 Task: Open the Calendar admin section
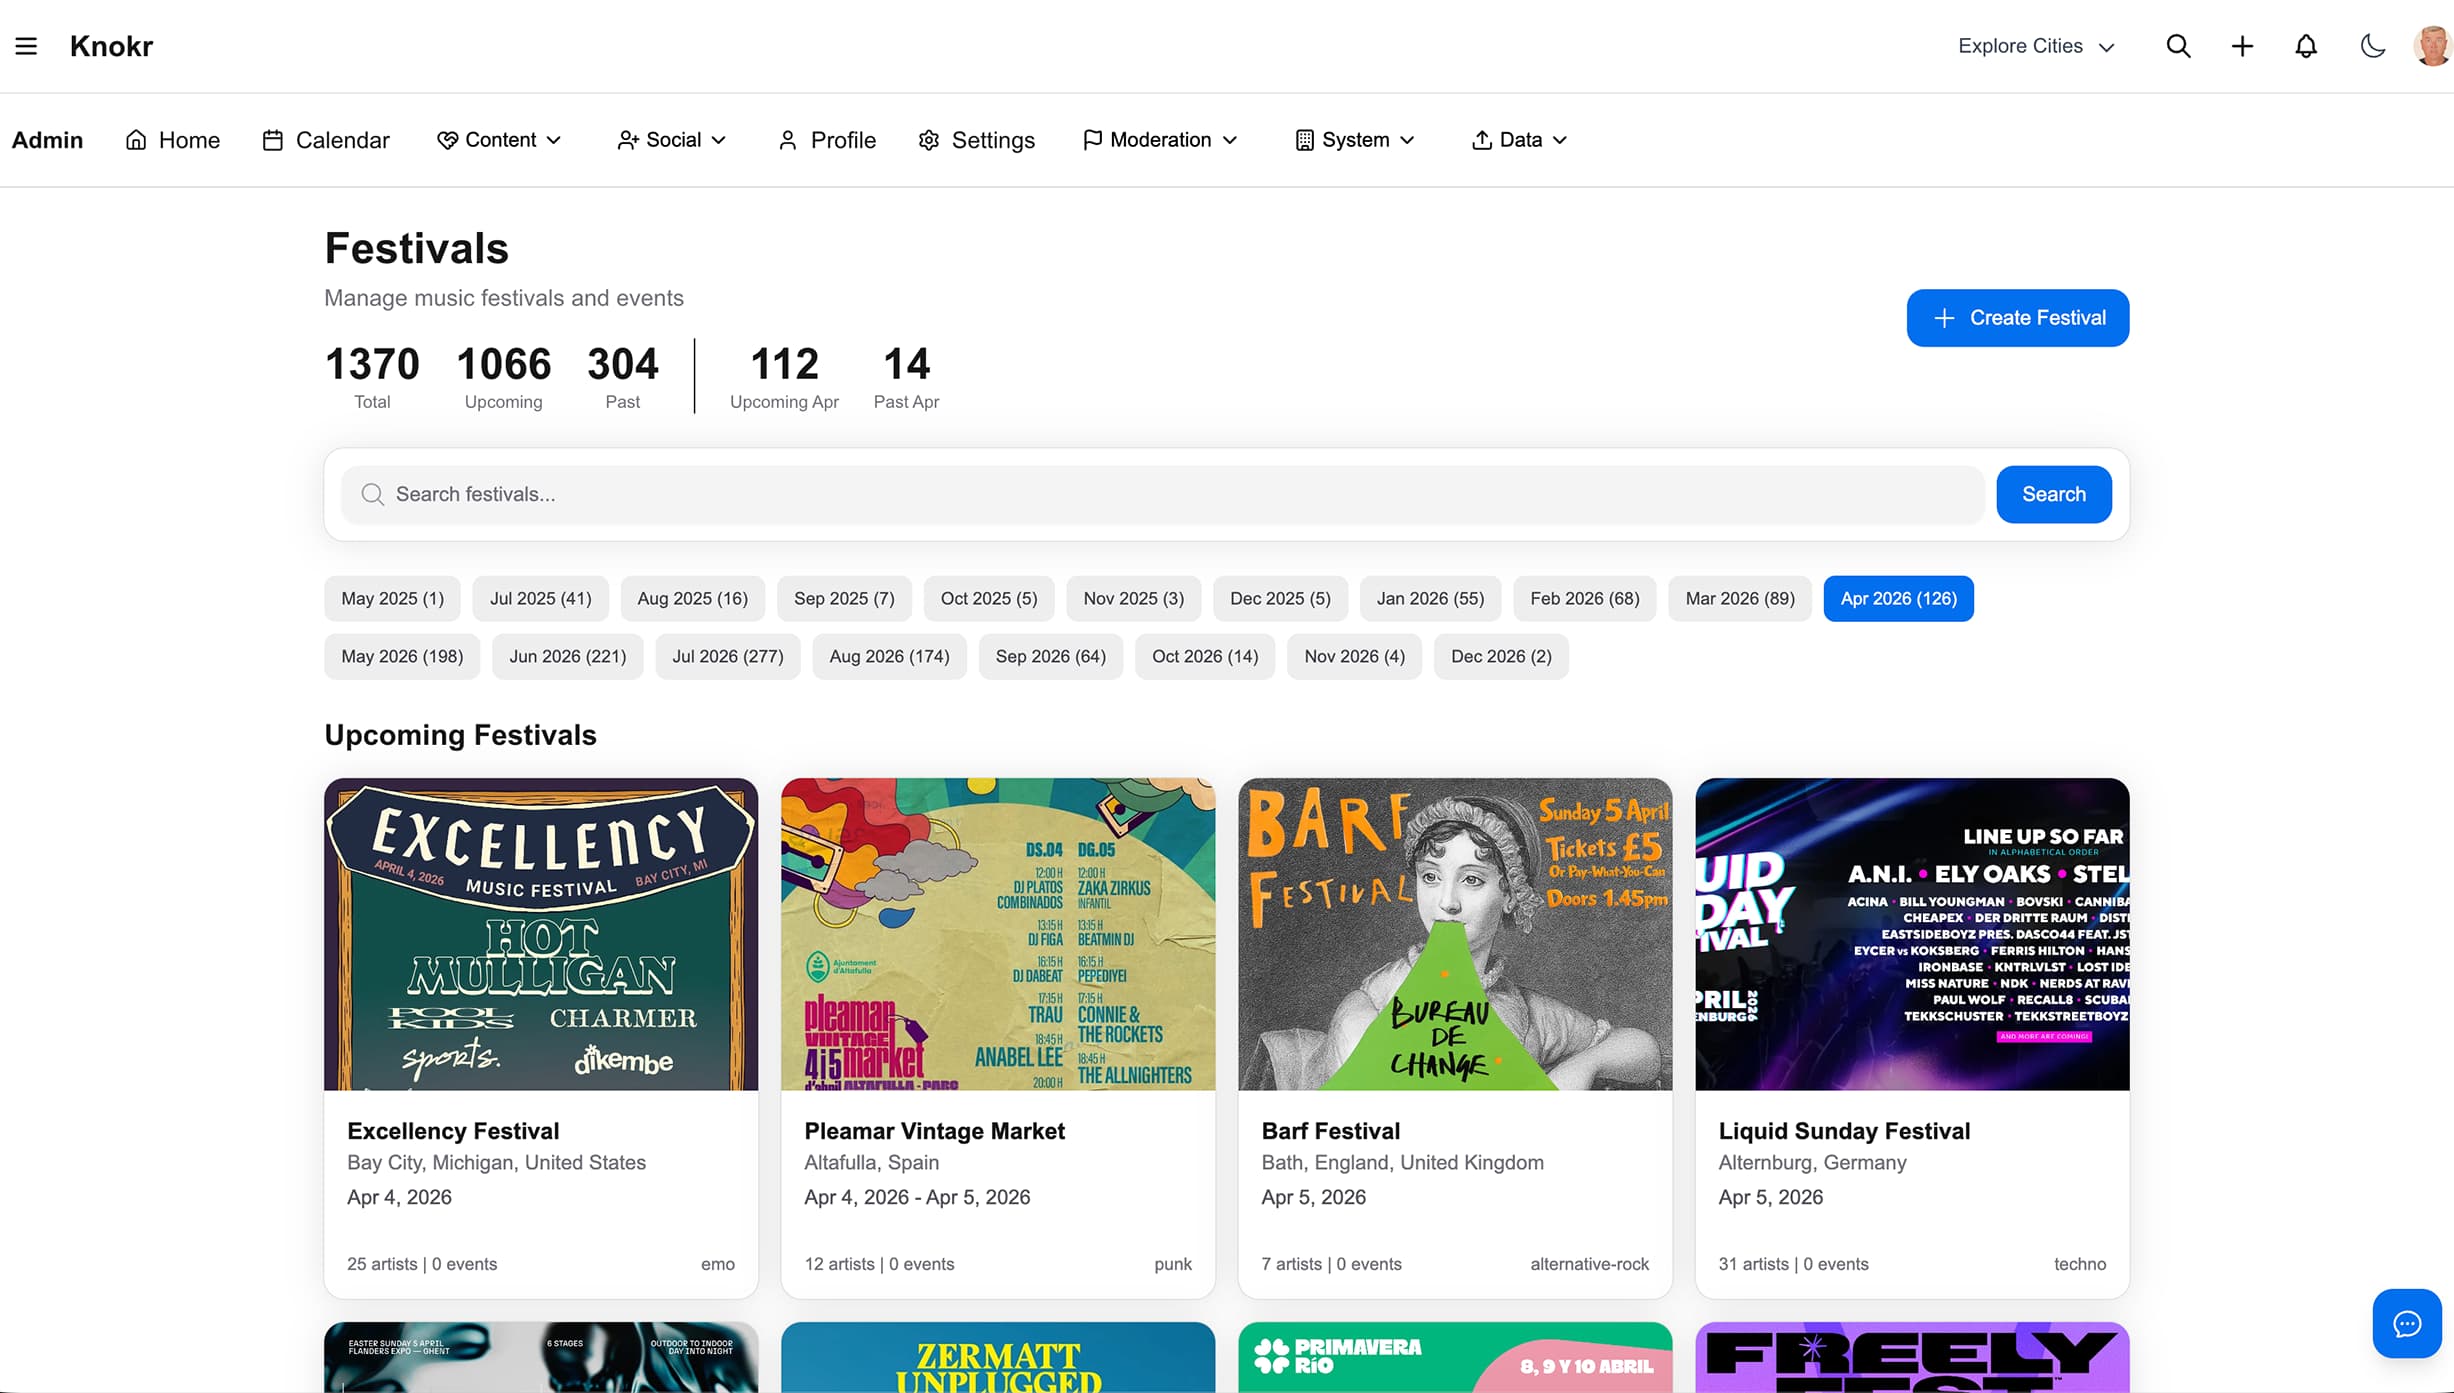325,140
